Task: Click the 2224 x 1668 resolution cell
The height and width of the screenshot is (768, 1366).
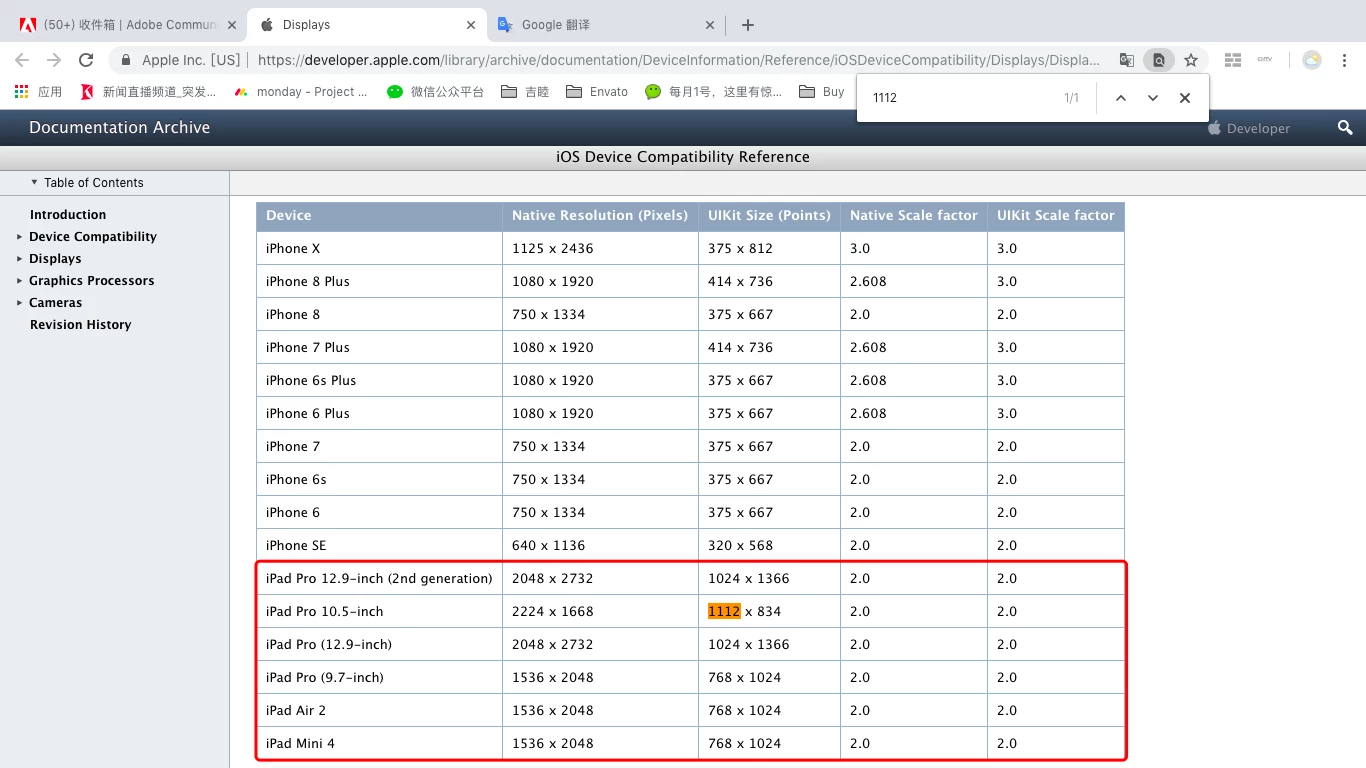Action: point(600,611)
